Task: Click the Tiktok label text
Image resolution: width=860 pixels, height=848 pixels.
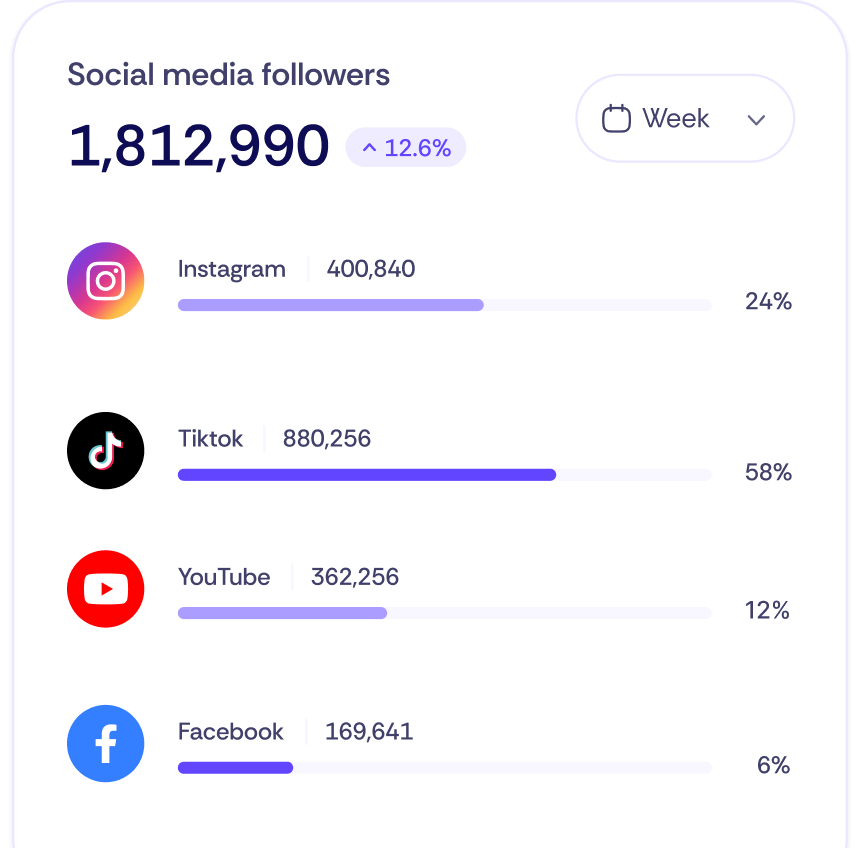Action: [210, 439]
